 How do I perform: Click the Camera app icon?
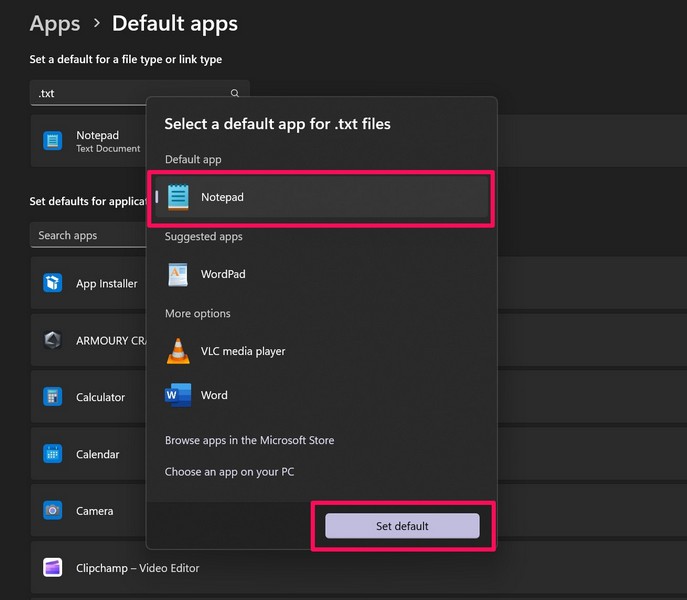coord(53,511)
